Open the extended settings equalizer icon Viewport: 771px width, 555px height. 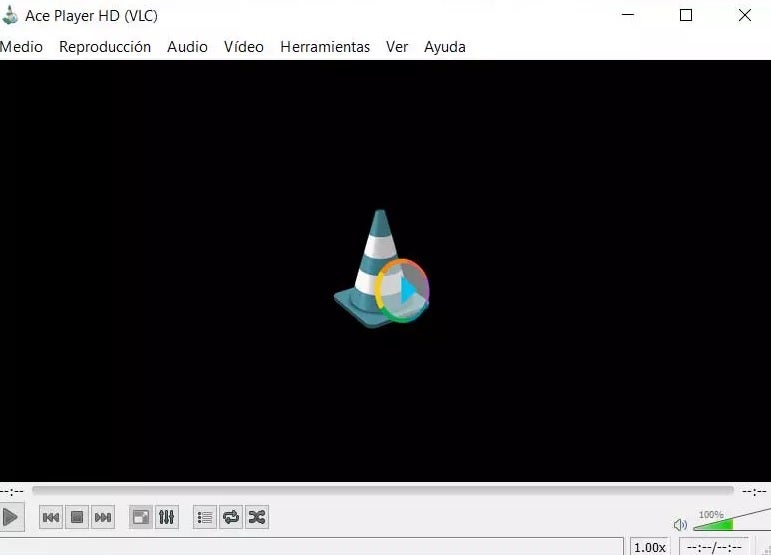(166, 517)
